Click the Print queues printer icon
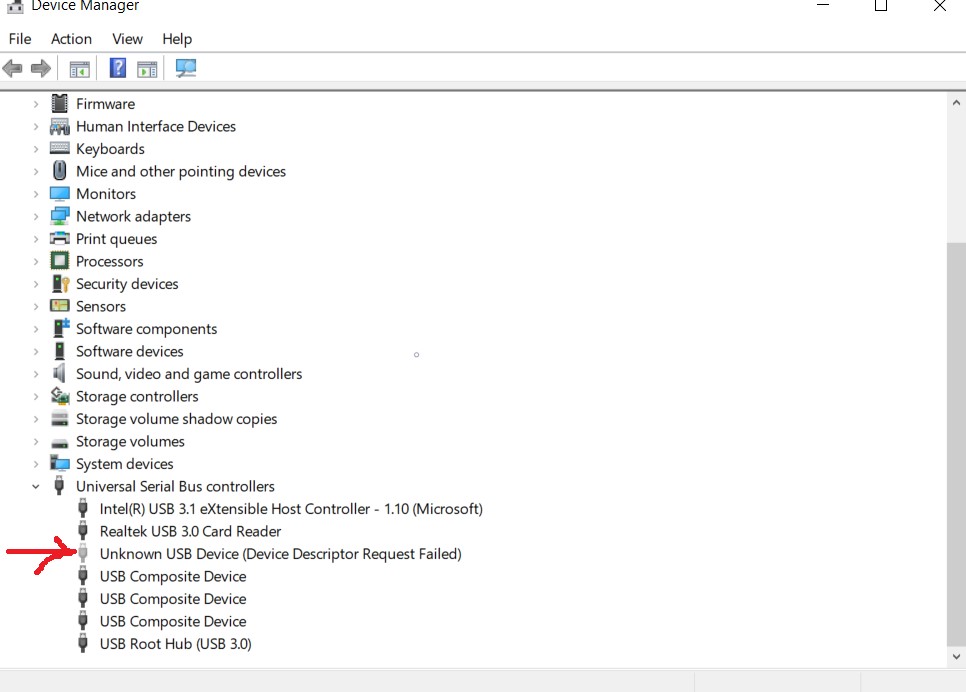The image size is (966, 692). (x=60, y=238)
